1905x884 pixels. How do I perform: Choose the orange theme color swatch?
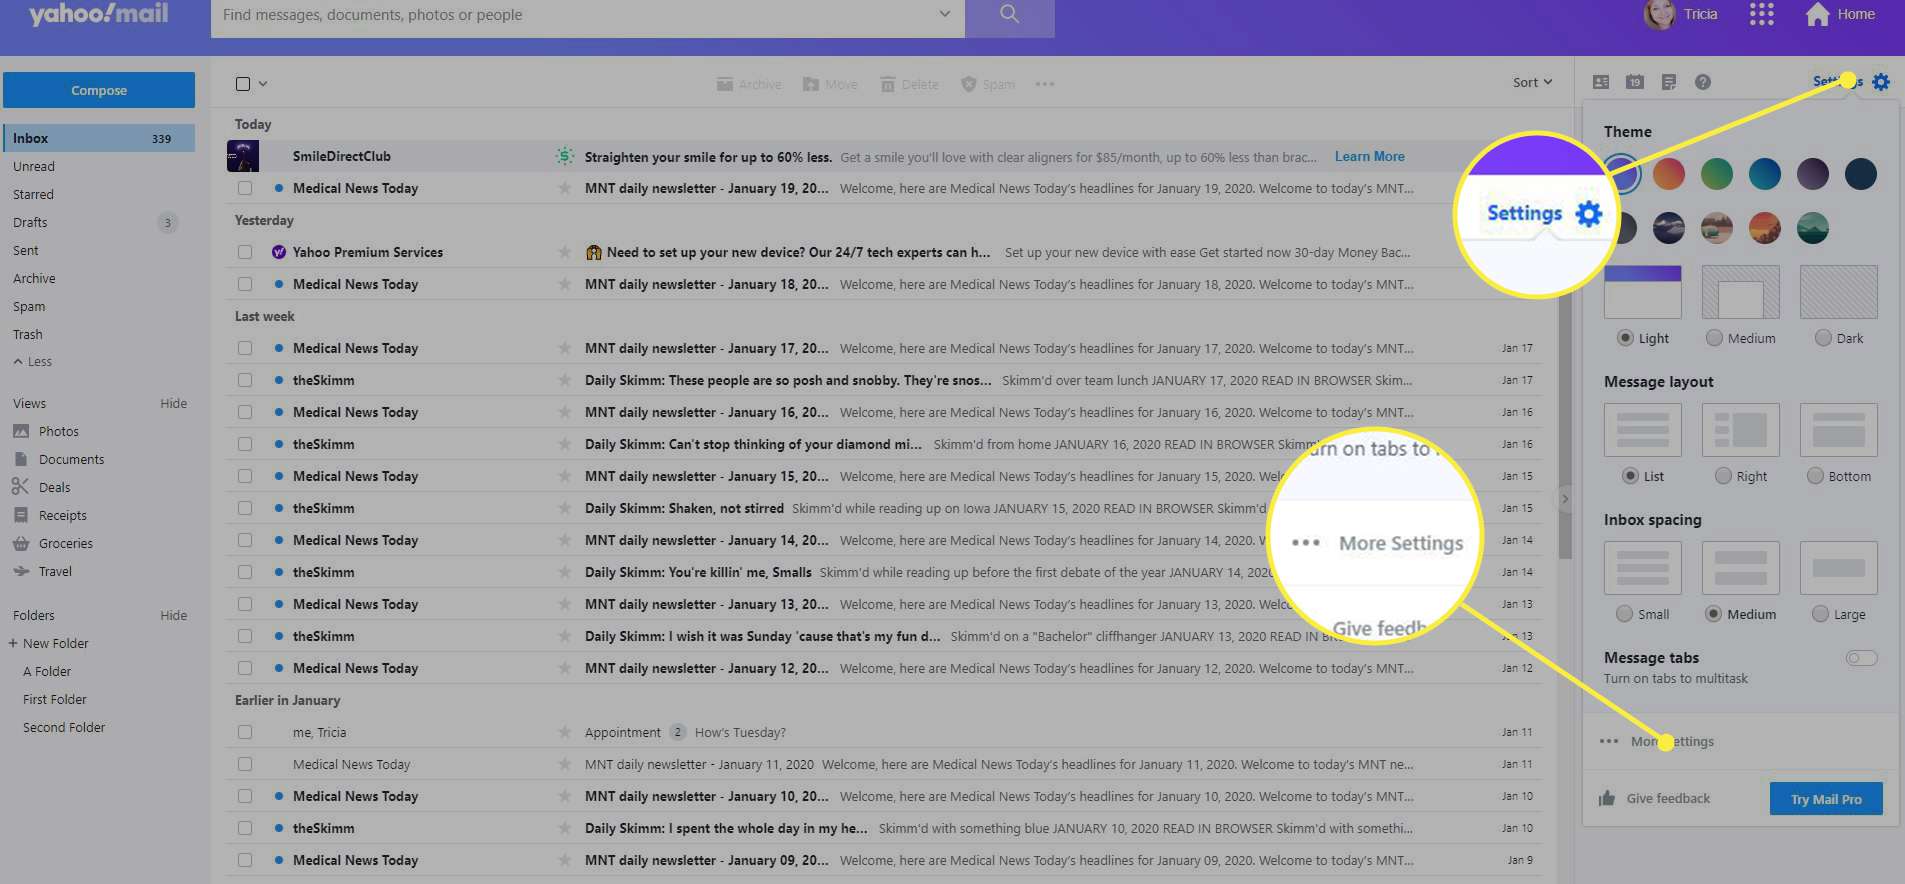(1669, 174)
